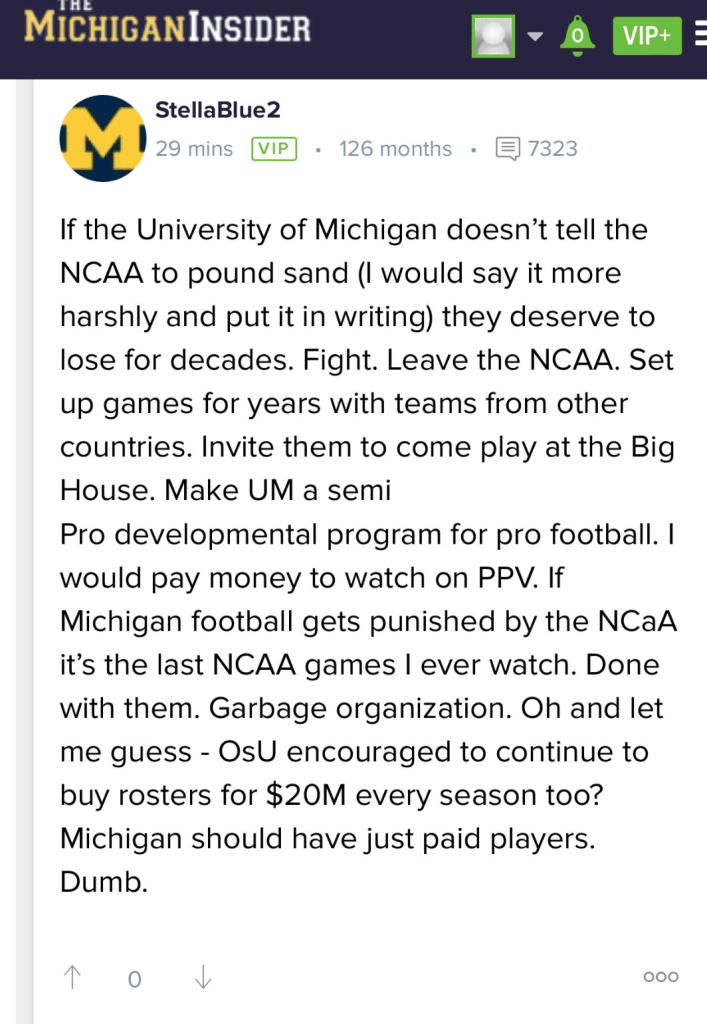Upvote the StellaBlue2 post
Image resolution: width=707 pixels, height=1024 pixels.
[x=73, y=977]
